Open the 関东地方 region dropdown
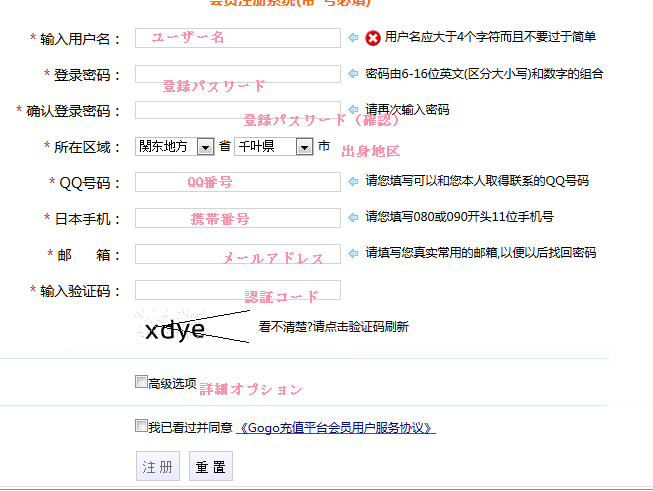The image size is (653, 491). coord(205,147)
